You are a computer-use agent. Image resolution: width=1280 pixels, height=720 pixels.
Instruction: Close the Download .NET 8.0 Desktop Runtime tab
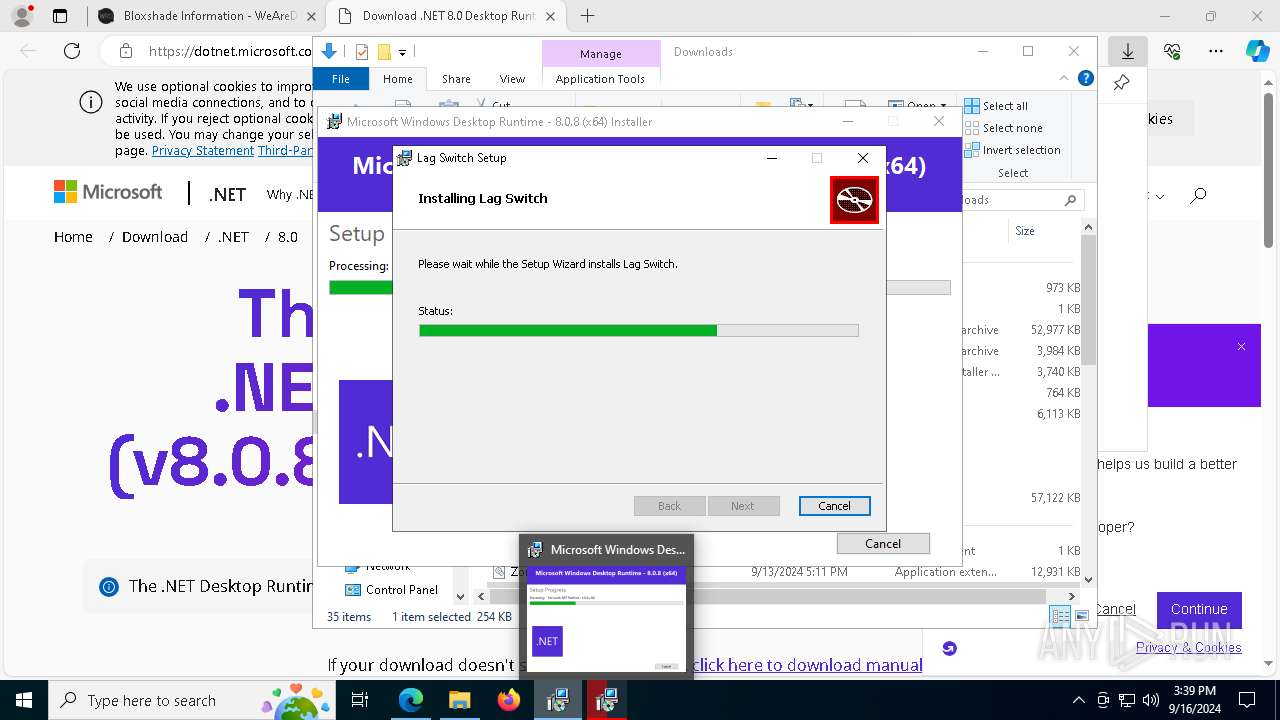click(552, 16)
